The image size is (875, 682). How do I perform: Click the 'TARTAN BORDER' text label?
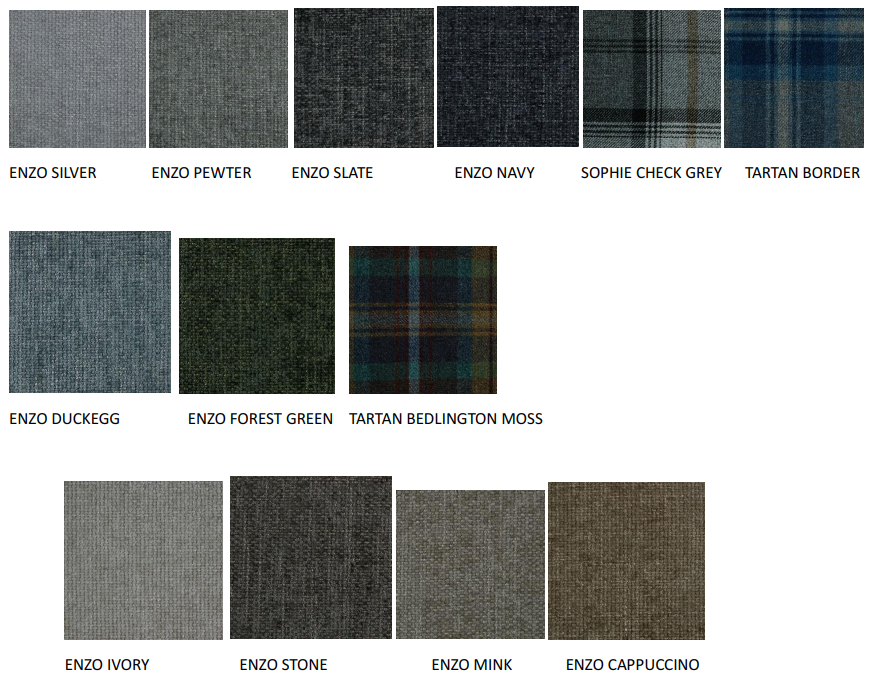802,173
